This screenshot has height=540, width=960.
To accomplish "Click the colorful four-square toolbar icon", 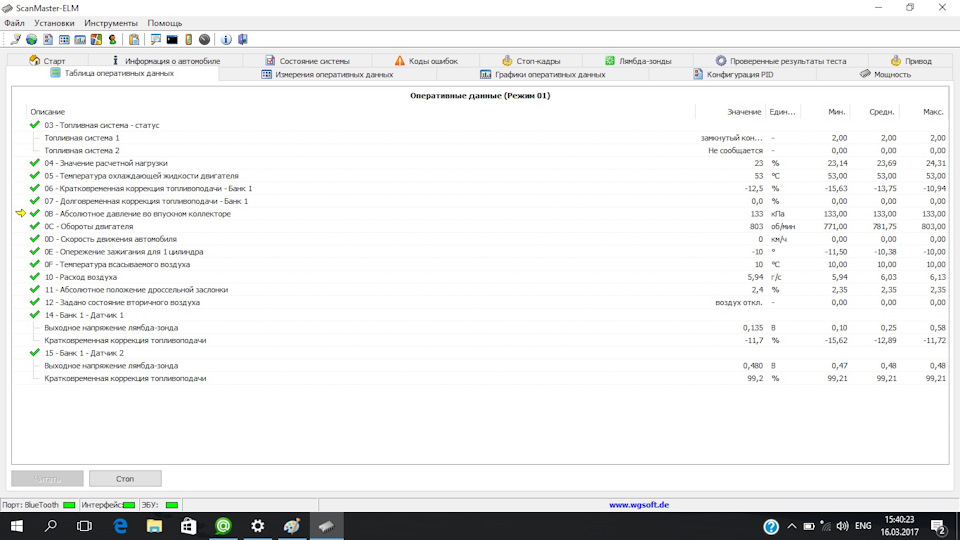I will 96,39.
